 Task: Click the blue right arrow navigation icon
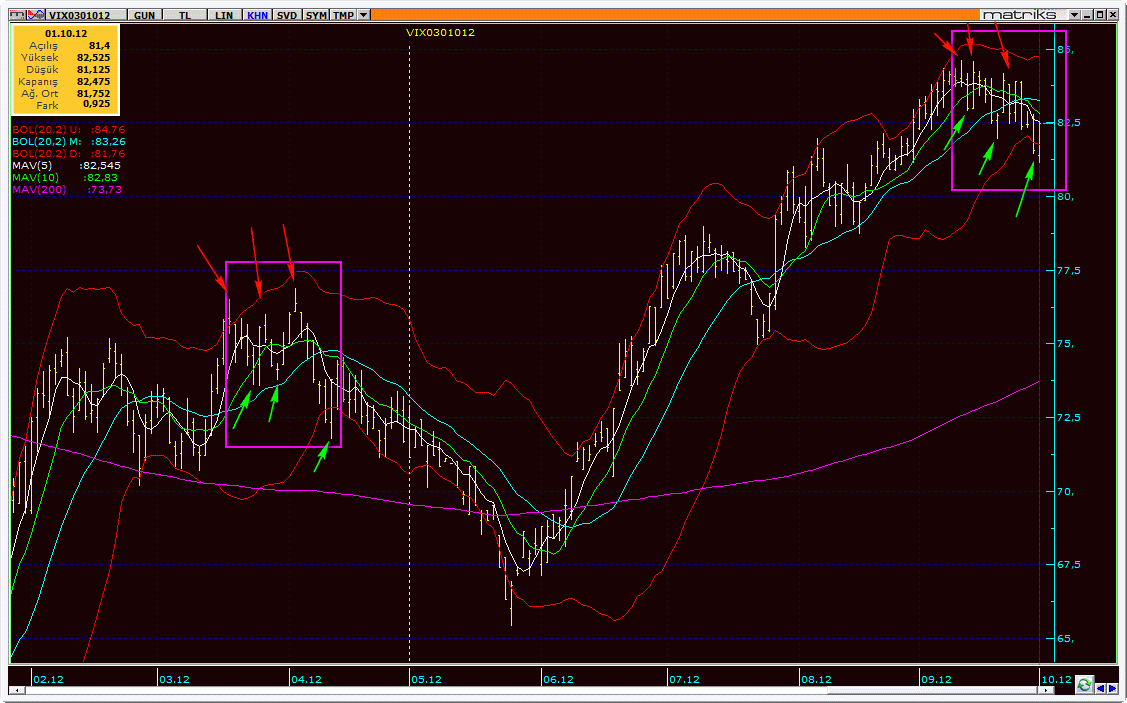1113,689
